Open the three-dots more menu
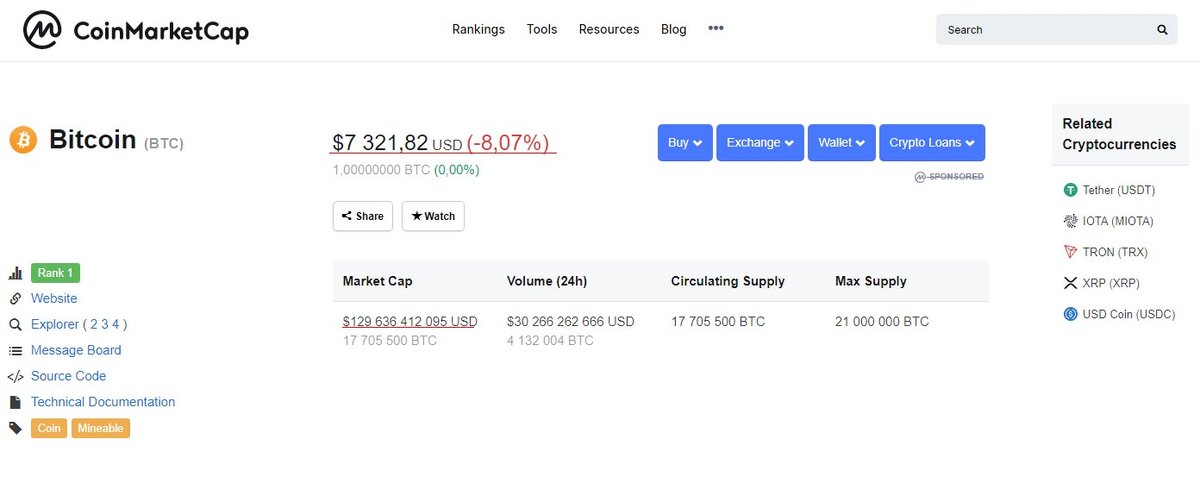 click(x=716, y=29)
